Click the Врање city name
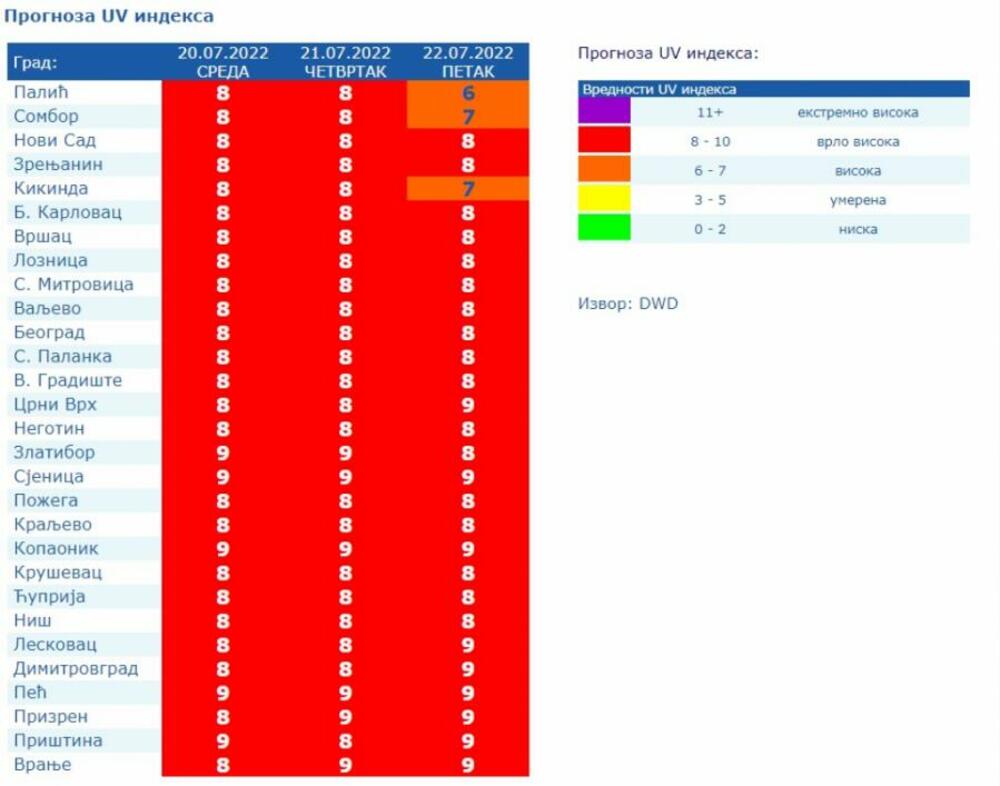The image size is (1000, 786). pos(42,764)
